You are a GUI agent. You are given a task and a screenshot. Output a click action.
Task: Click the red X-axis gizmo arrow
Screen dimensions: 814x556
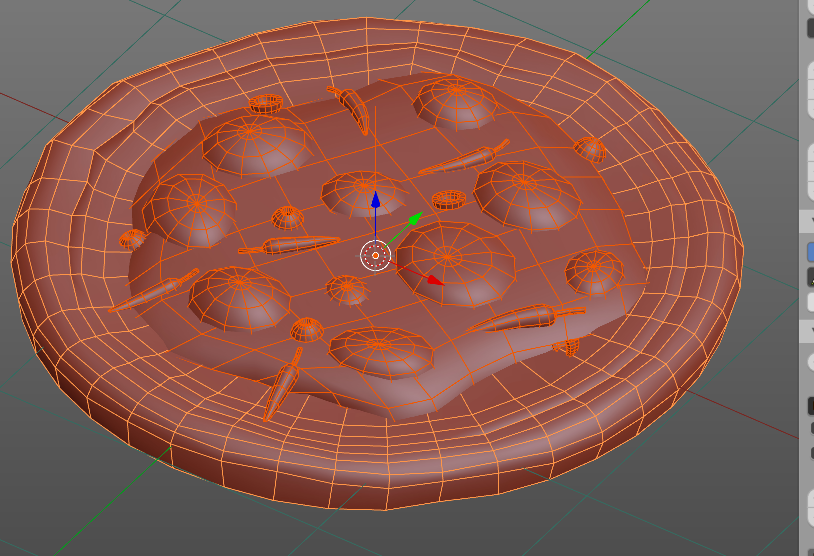(435, 280)
